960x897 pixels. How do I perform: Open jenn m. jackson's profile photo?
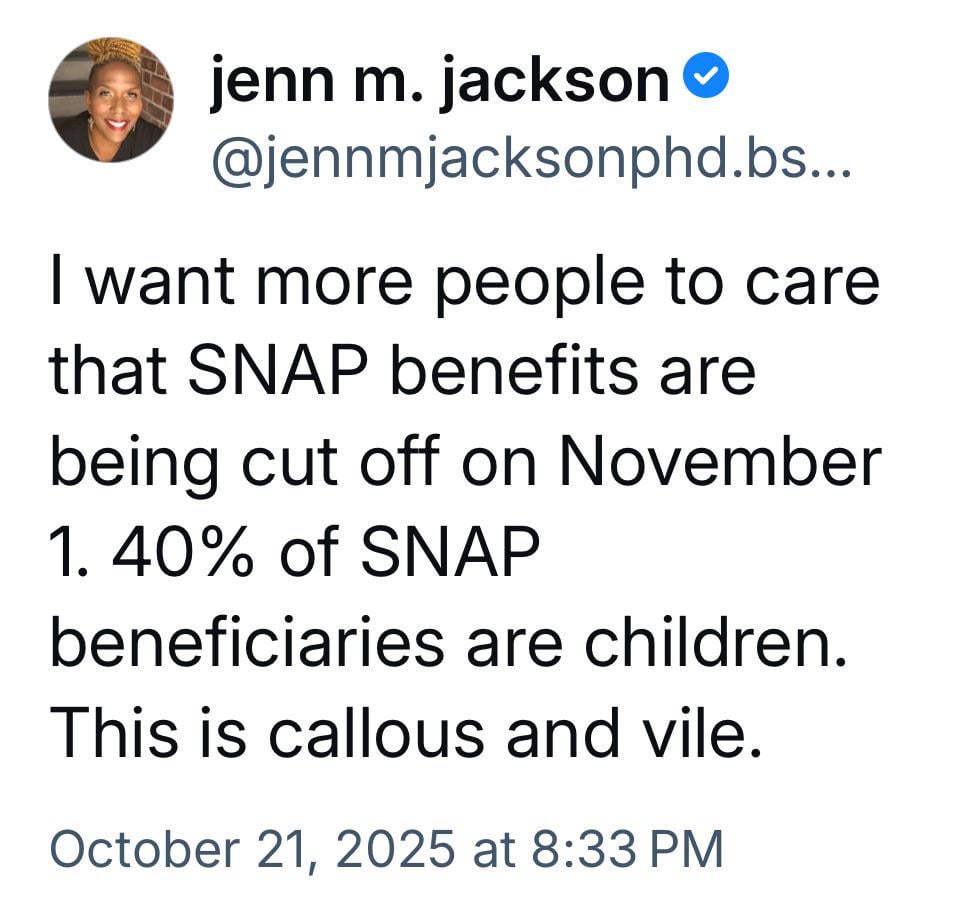coord(111,100)
